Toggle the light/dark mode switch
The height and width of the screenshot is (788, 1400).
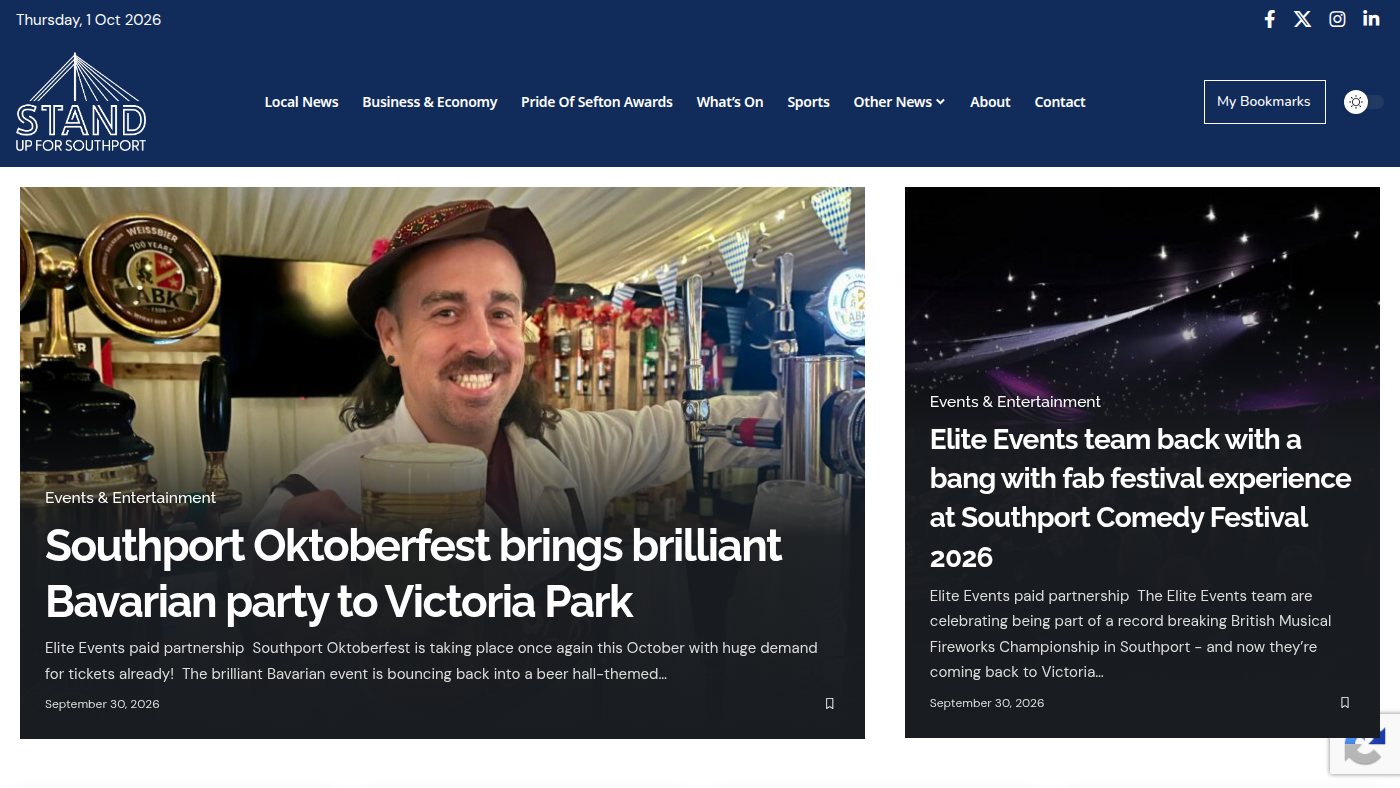[1364, 102]
